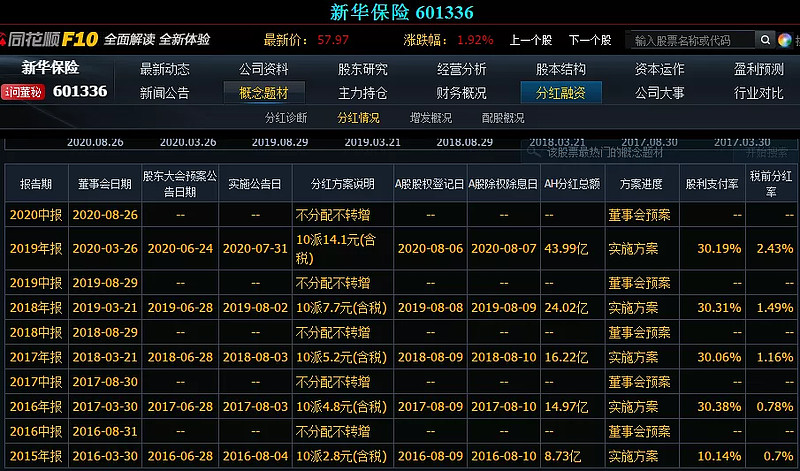Screen dimensions: 800x471
Task: Open 盈利预测 tab
Action: click(x=759, y=69)
